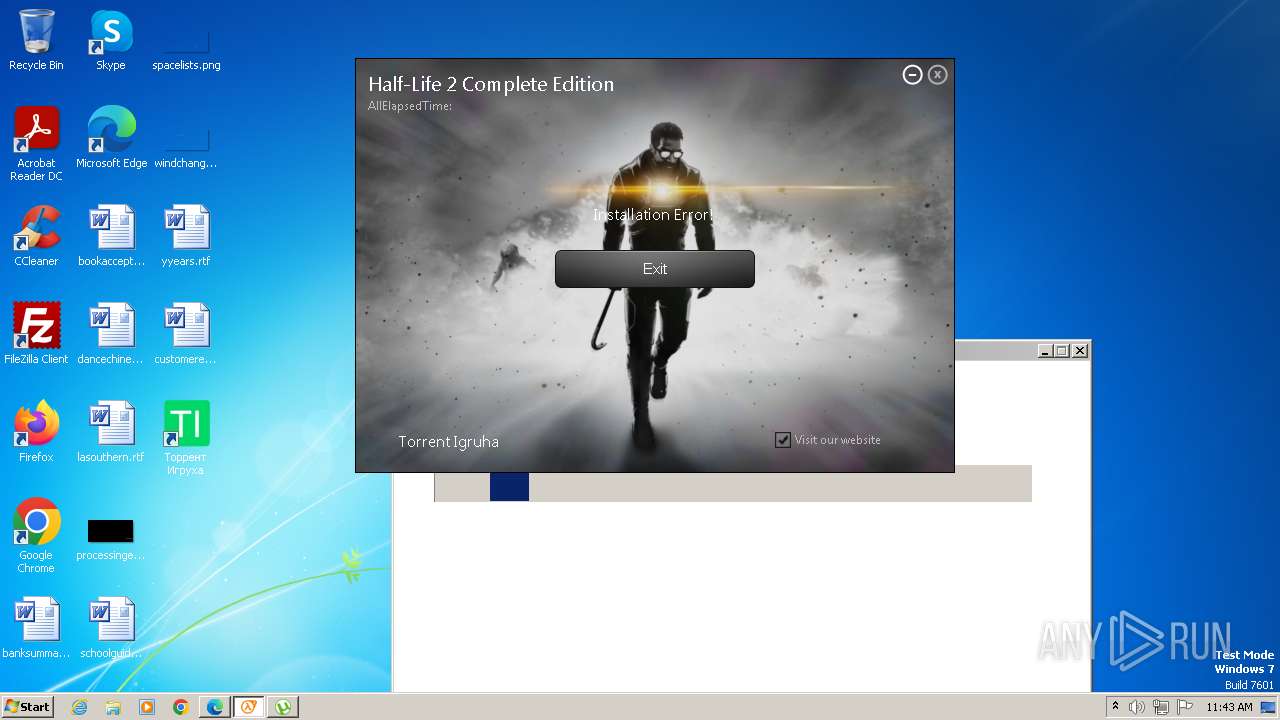
Task: Open the uTorrent taskbar item
Action: [283, 707]
